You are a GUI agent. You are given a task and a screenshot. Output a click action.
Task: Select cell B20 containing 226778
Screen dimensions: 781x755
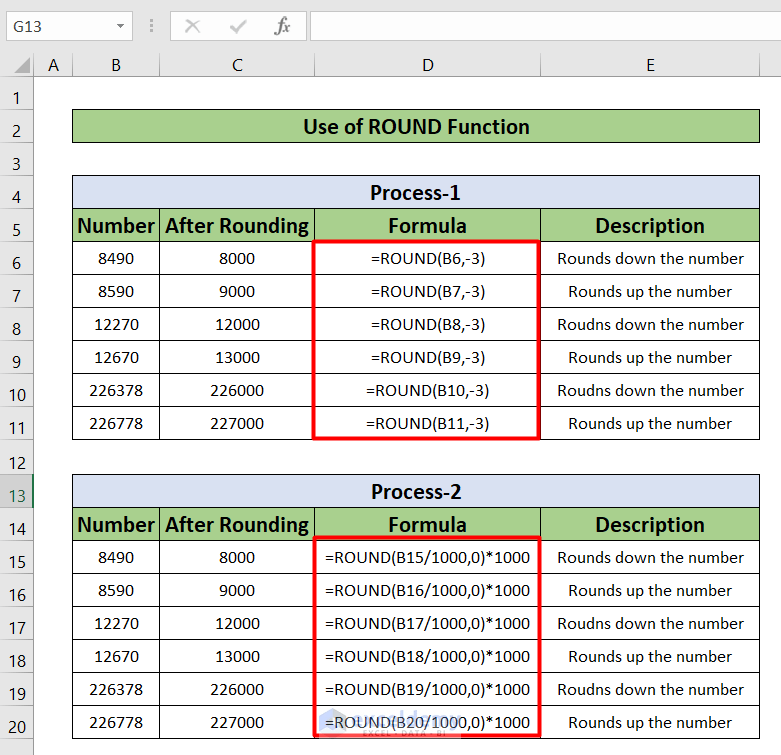116,722
